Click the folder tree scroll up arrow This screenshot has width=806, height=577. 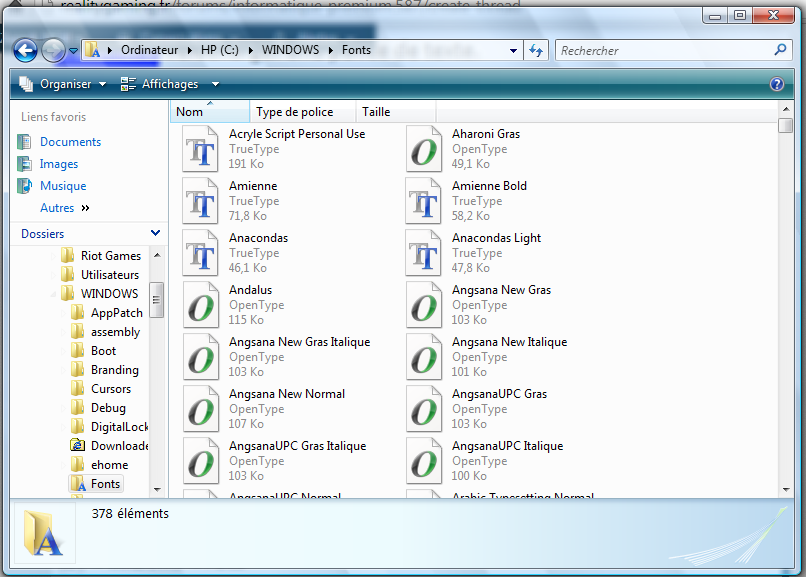tap(157, 255)
